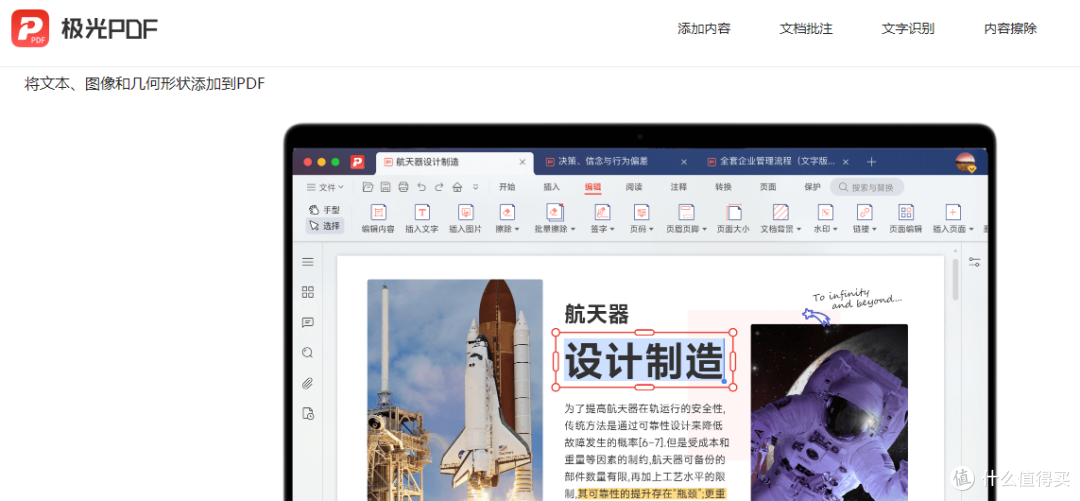
Task: Click the open file folder icon
Action: (x=368, y=187)
